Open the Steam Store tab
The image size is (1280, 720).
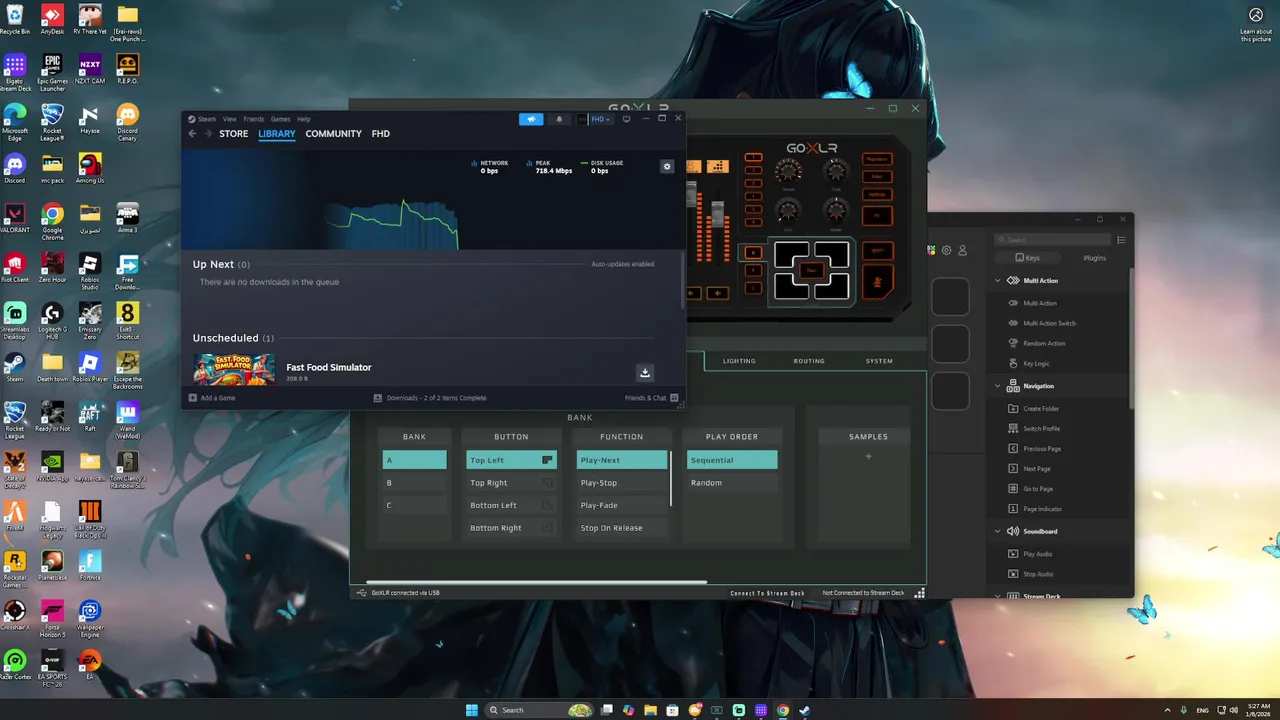click(233, 134)
